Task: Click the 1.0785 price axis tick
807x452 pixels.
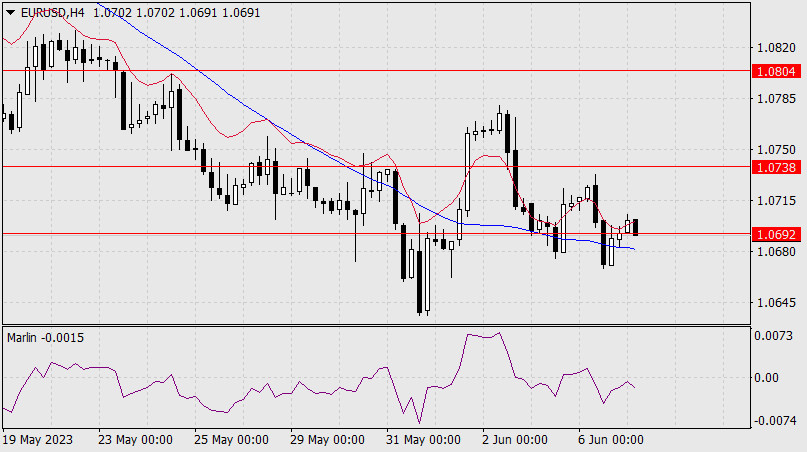Action: [777, 98]
